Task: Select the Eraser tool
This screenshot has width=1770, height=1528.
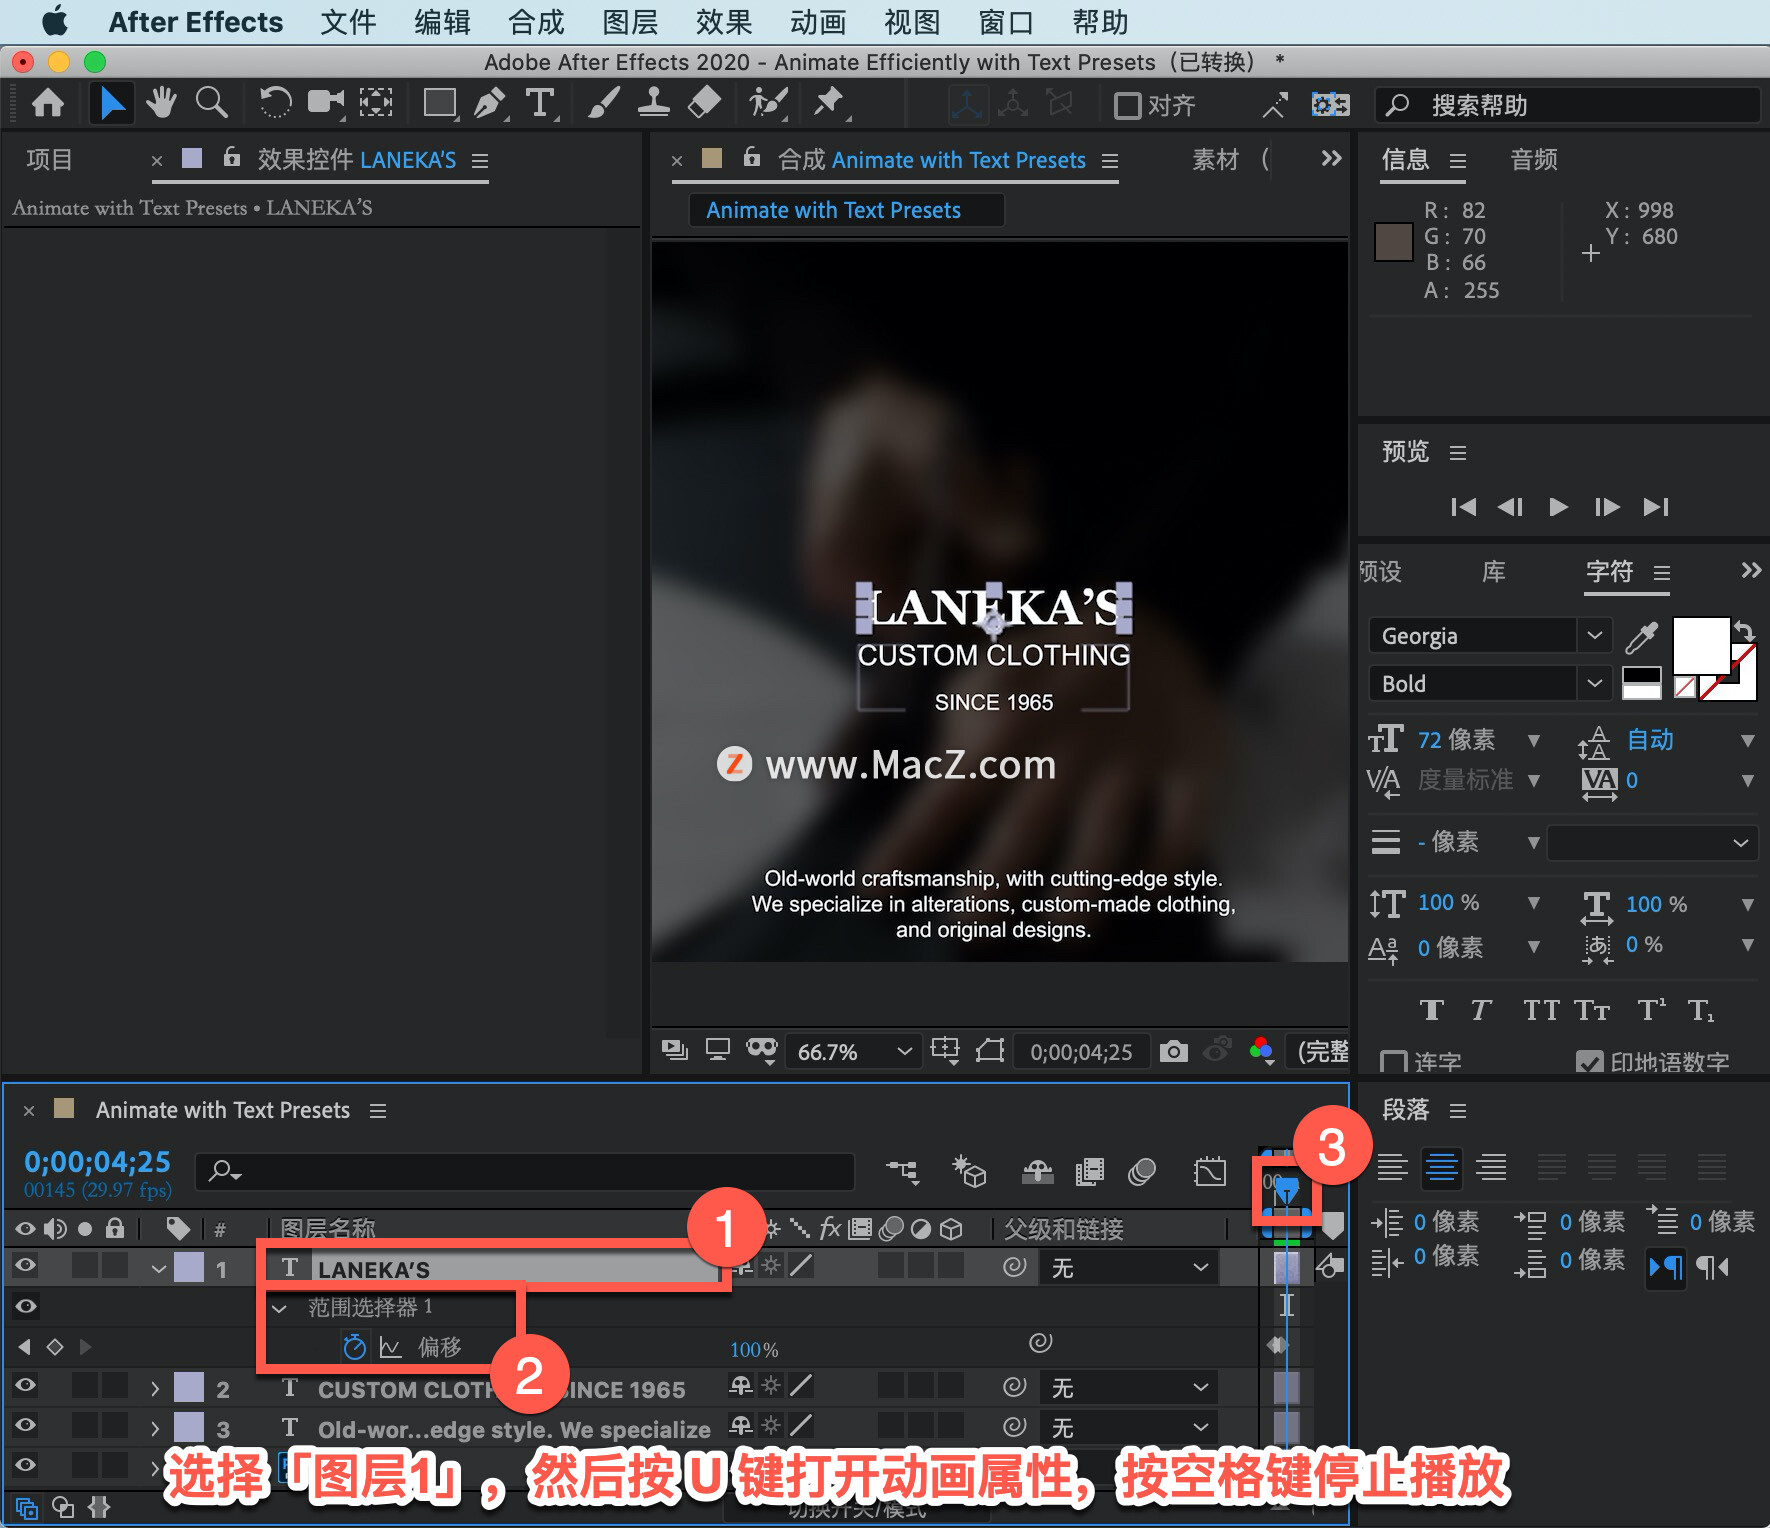Action: pyautogui.click(x=704, y=103)
